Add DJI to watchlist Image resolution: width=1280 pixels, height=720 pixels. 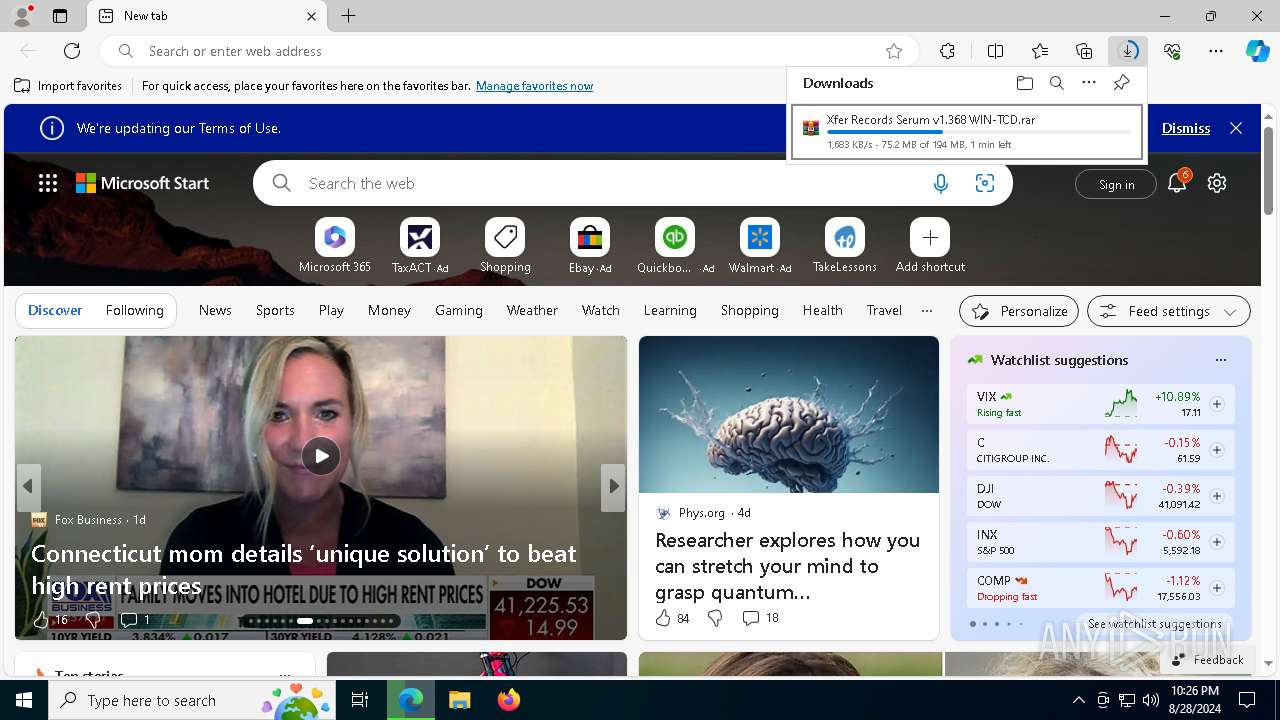pos(1217,496)
